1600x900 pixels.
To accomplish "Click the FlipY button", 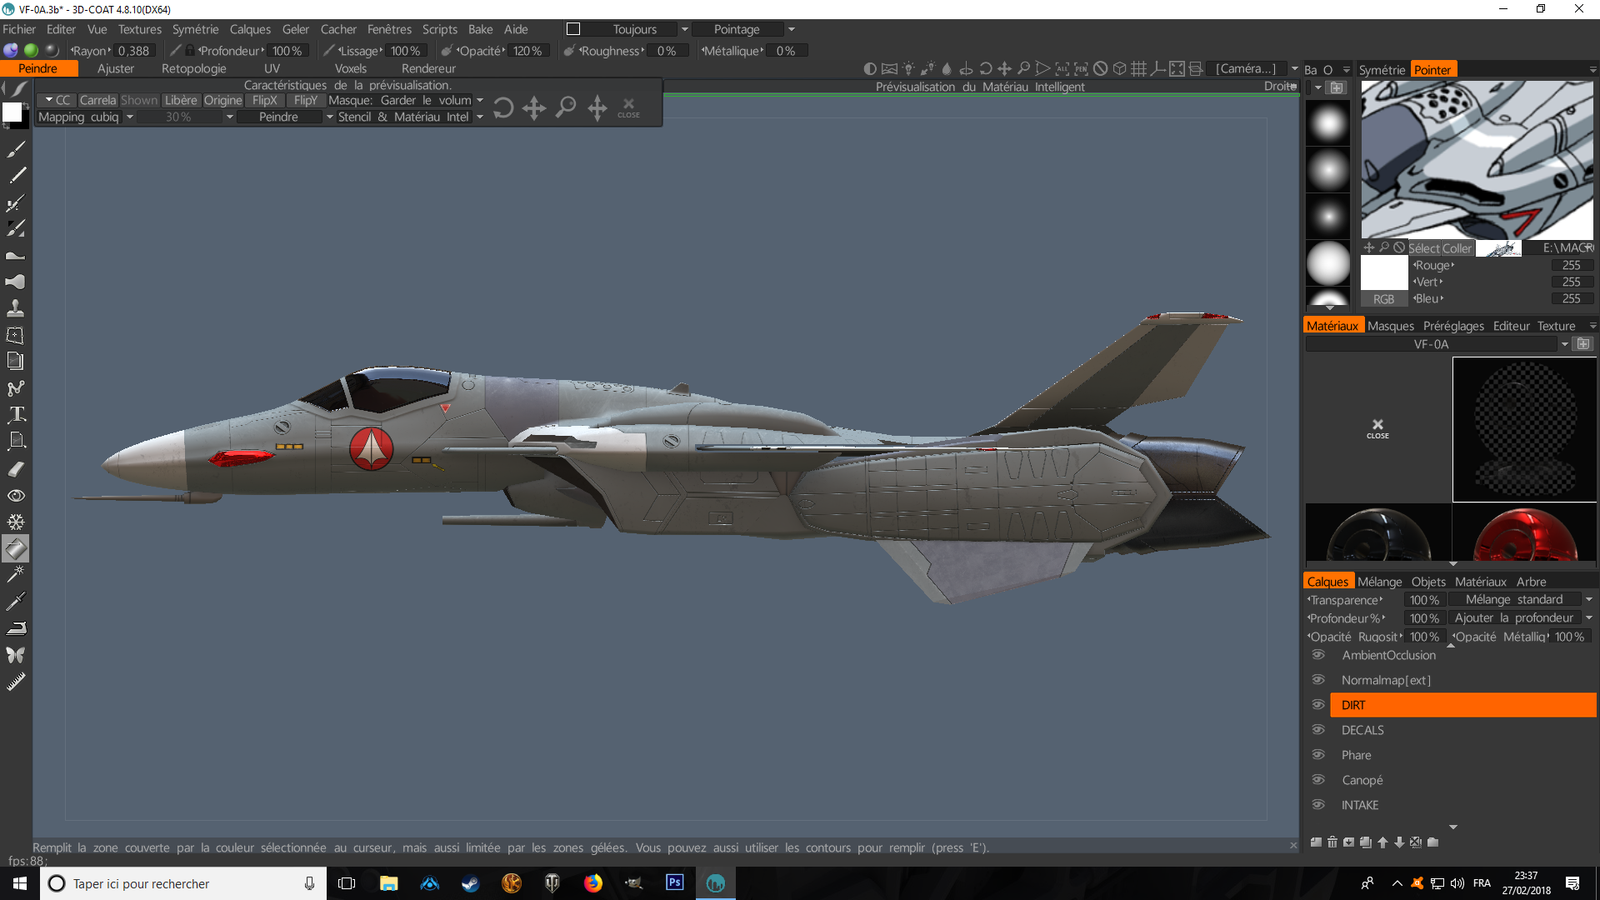I will coord(306,100).
